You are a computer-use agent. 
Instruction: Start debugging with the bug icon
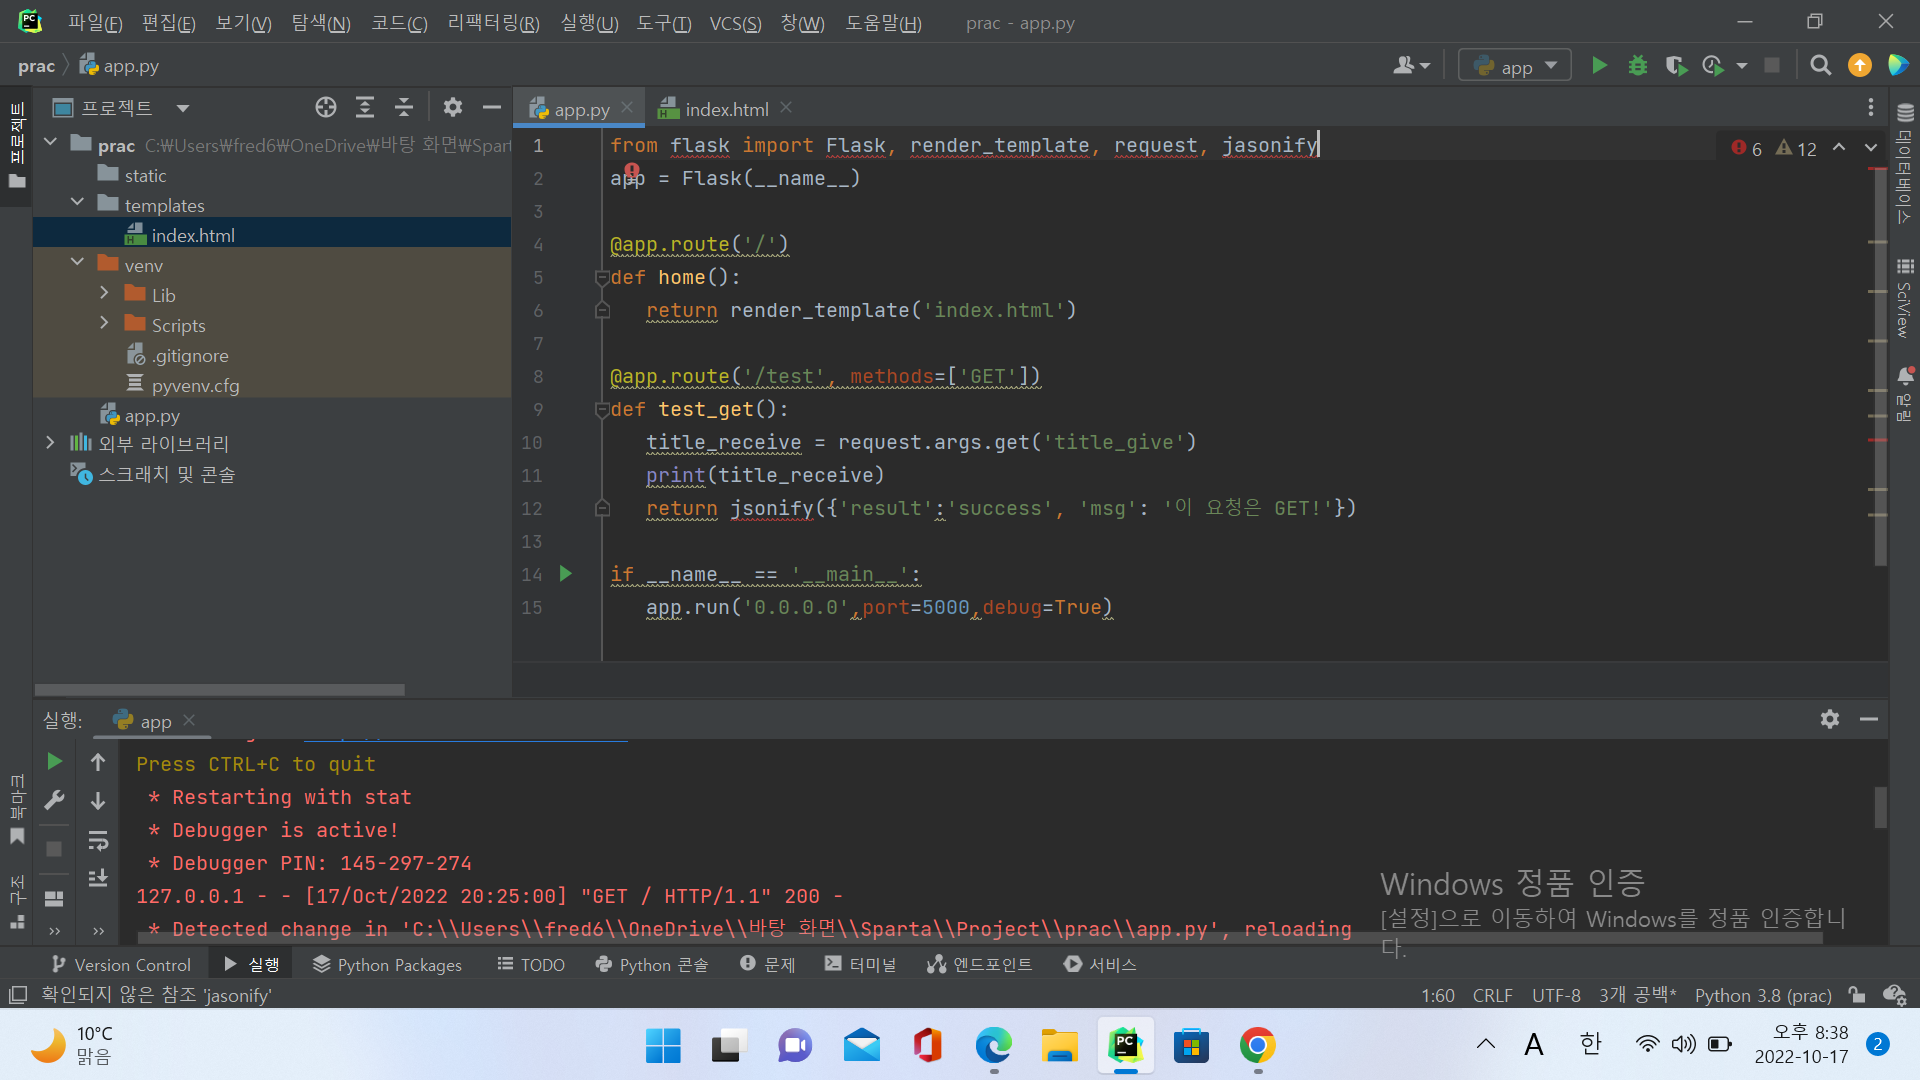(x=1637, y=66)
